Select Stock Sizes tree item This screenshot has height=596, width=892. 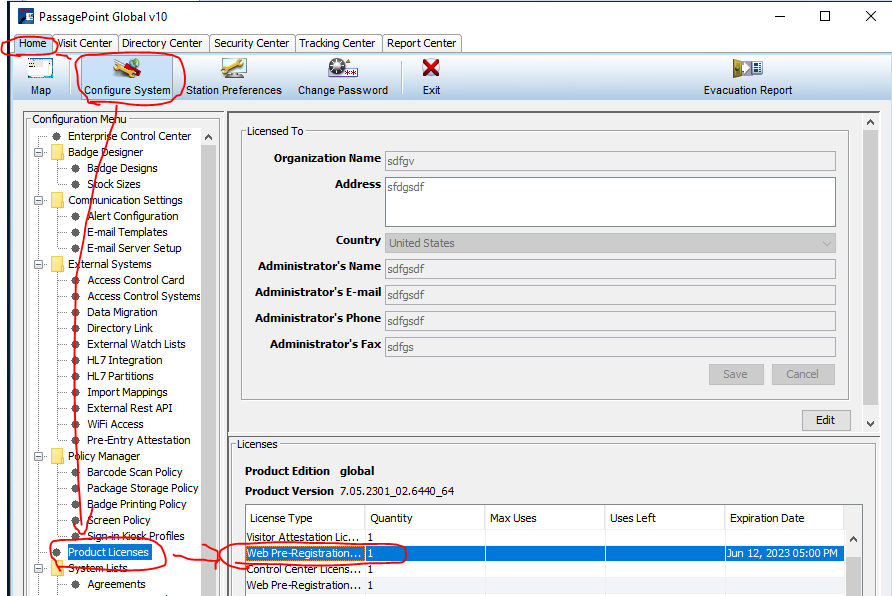pyautogui.click(x=114, y=184)
